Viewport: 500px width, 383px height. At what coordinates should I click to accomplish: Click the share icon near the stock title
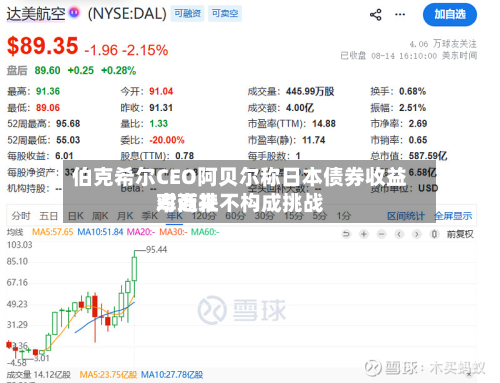376,15
